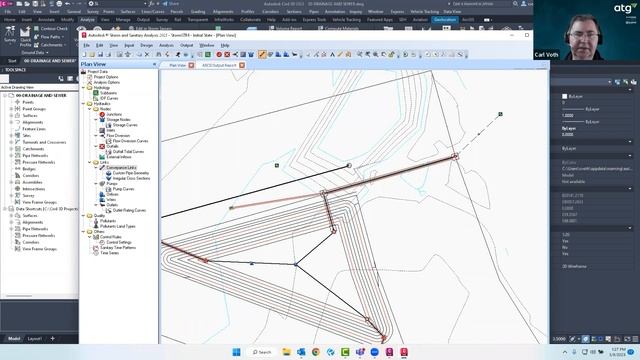Open the Output menu

pyautogui.click(x=187, y=45)
